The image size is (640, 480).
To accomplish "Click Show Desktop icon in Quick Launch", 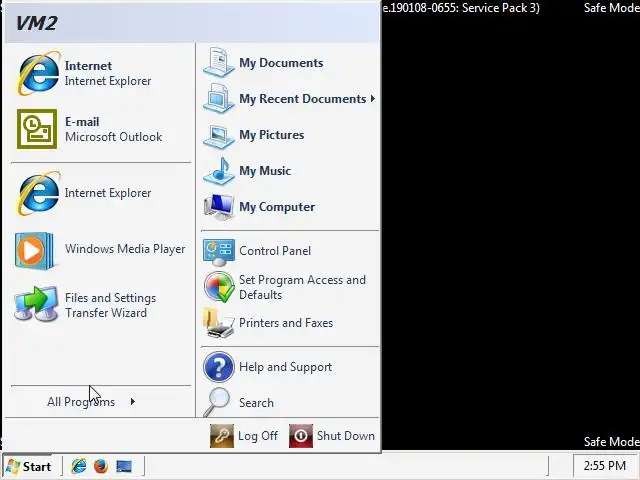I will [124, 466].
